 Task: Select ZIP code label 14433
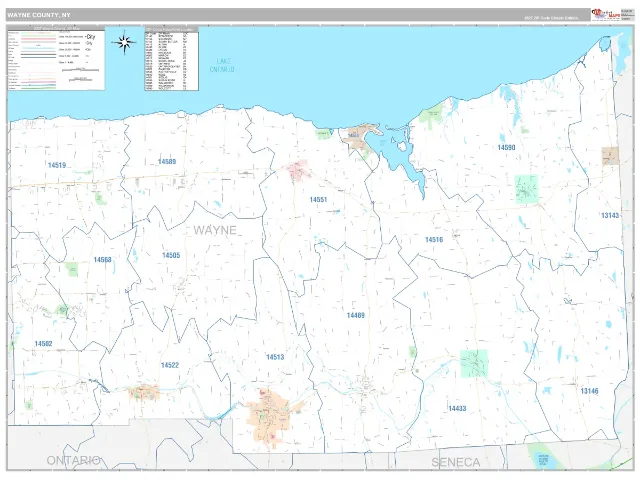[457, 409]
